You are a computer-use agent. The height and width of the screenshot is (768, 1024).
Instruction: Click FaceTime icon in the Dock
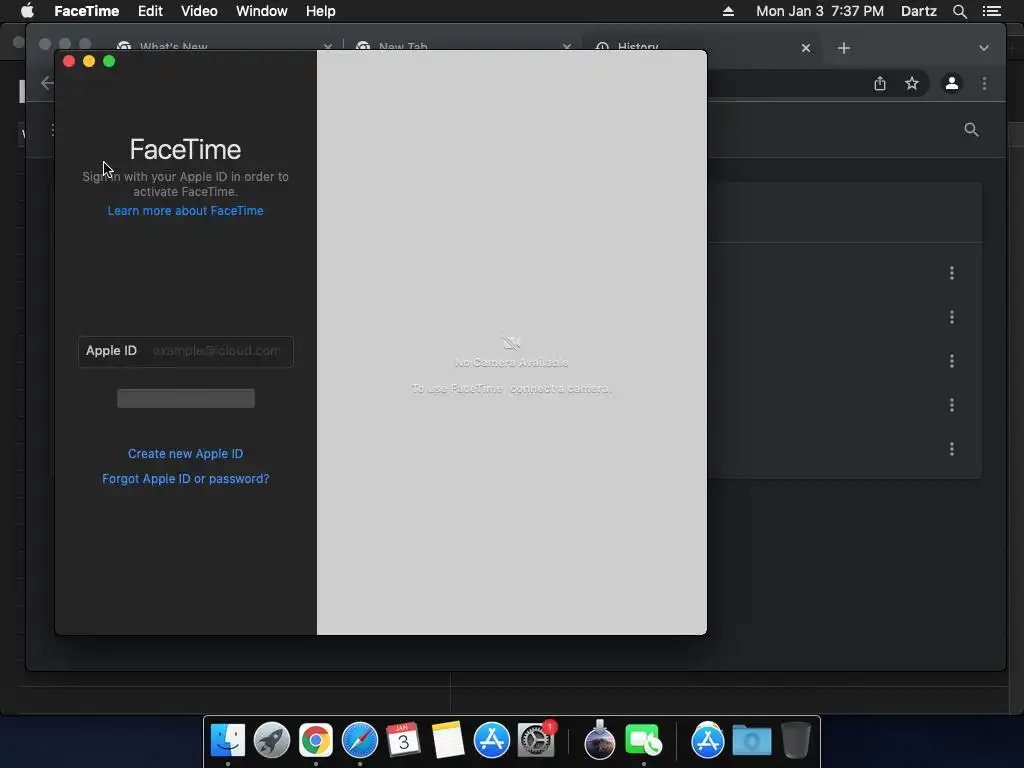[643, 740]
